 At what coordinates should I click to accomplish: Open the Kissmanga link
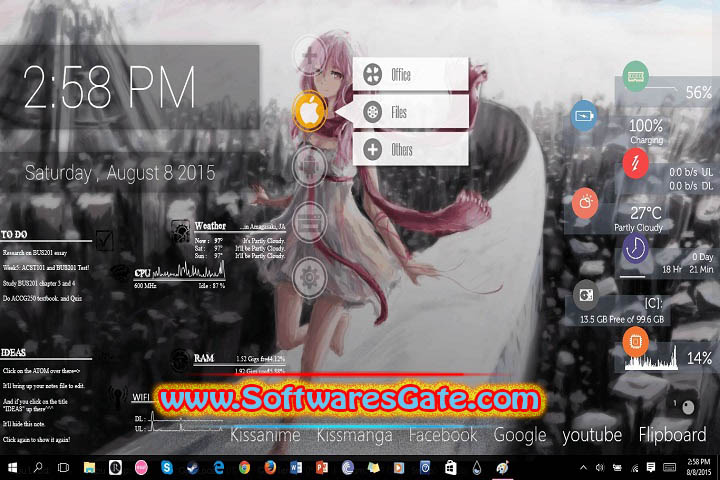354,435
